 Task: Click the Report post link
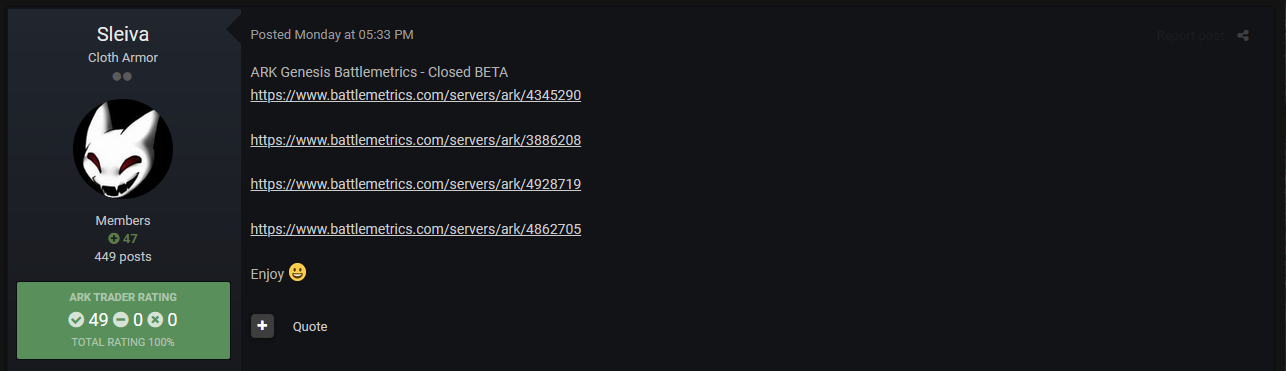1190,35
